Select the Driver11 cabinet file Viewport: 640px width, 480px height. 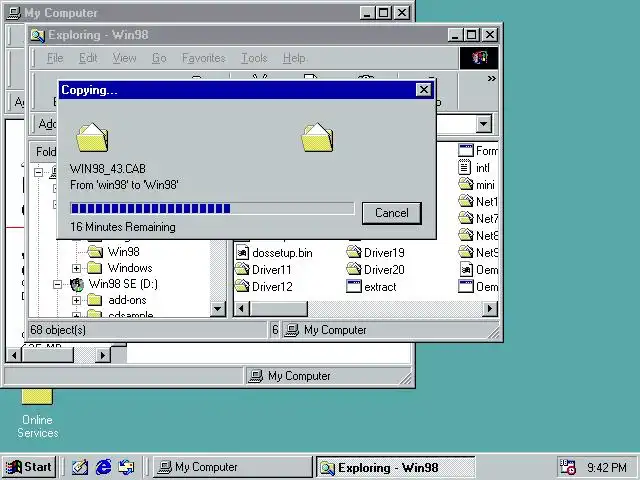[x=263, y=270]
